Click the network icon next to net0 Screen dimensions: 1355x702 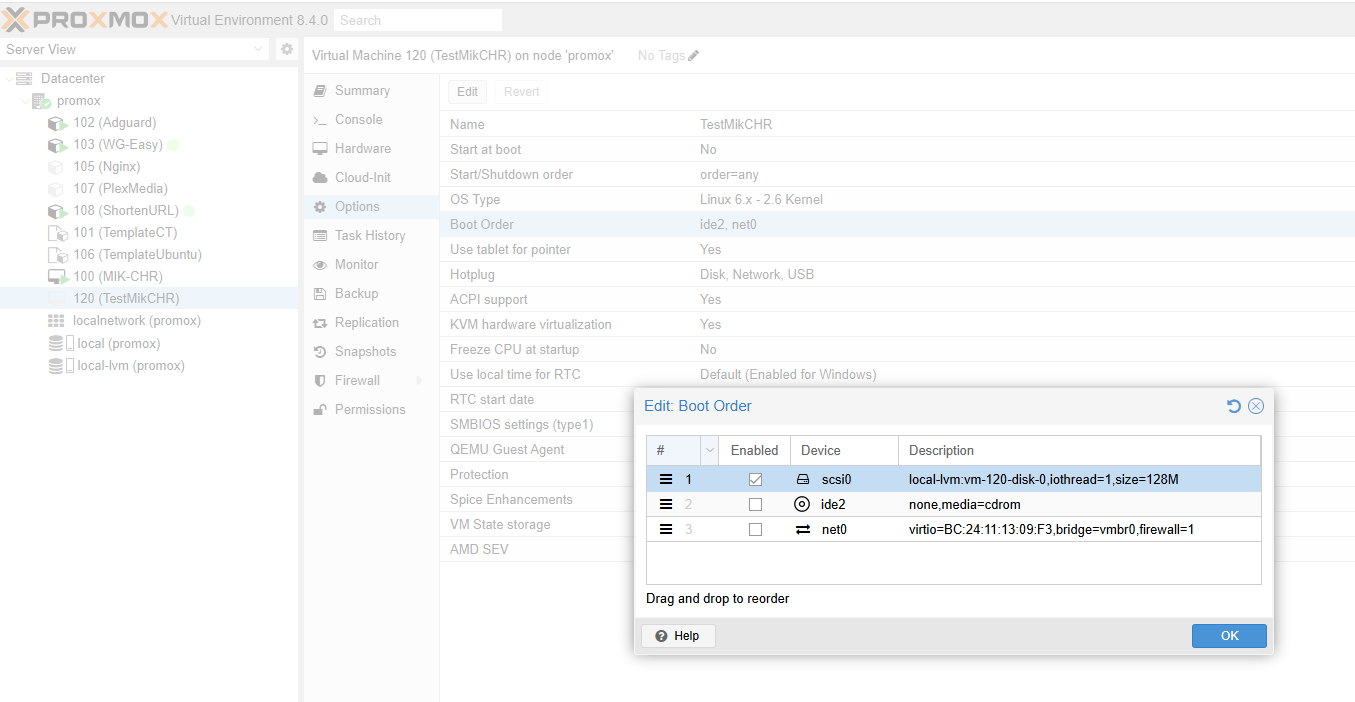click(802, 529)
